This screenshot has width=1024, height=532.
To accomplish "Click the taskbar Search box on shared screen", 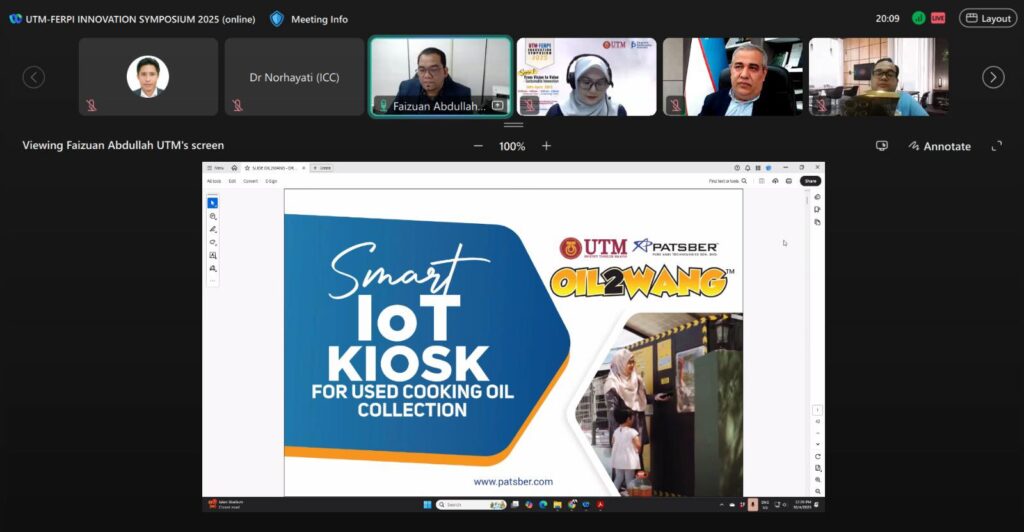I will [472, 505].
